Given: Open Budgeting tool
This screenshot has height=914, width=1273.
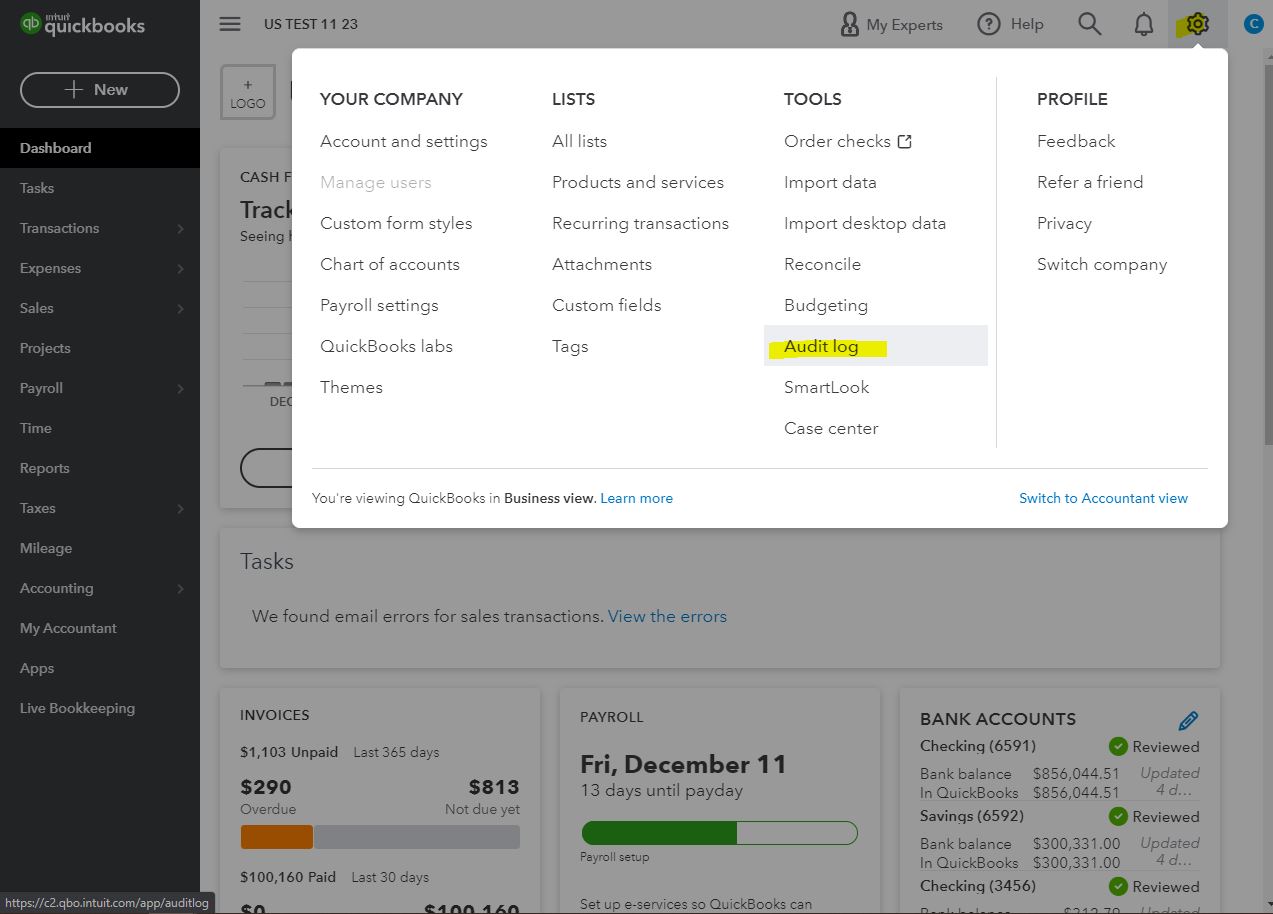Looking at the screenshot, I should [x=826, y=306].
